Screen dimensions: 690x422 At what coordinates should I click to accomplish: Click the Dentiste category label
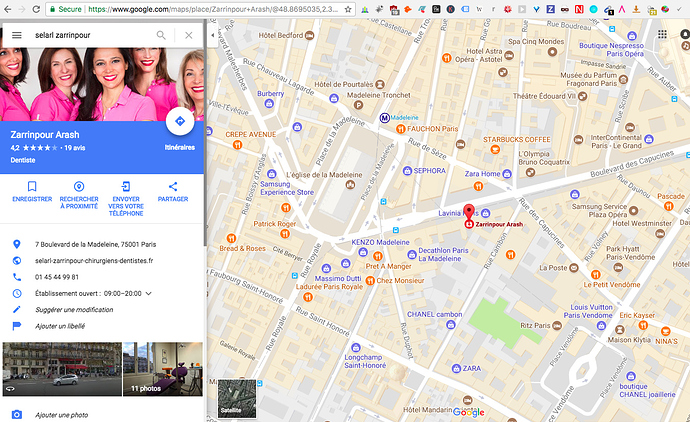click(x=23, y=160)
